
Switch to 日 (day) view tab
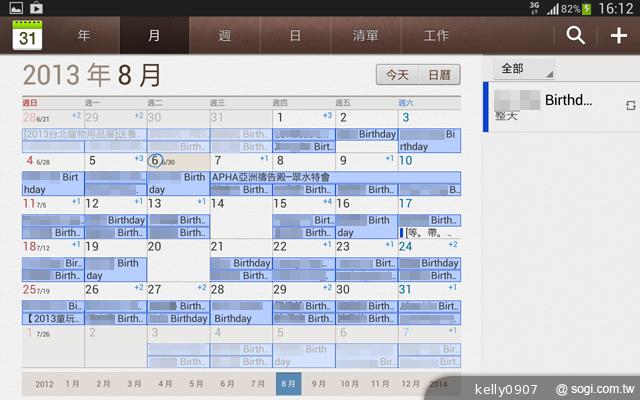[x=296, y=36]
